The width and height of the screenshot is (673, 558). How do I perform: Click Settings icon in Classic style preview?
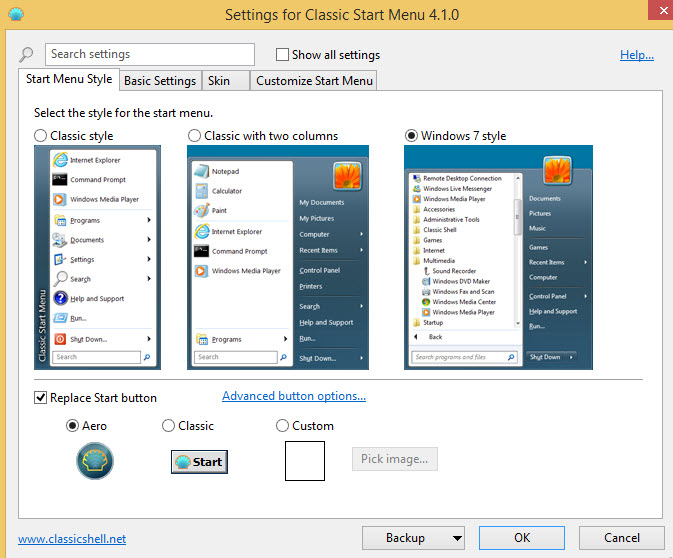tap(60, 259)
